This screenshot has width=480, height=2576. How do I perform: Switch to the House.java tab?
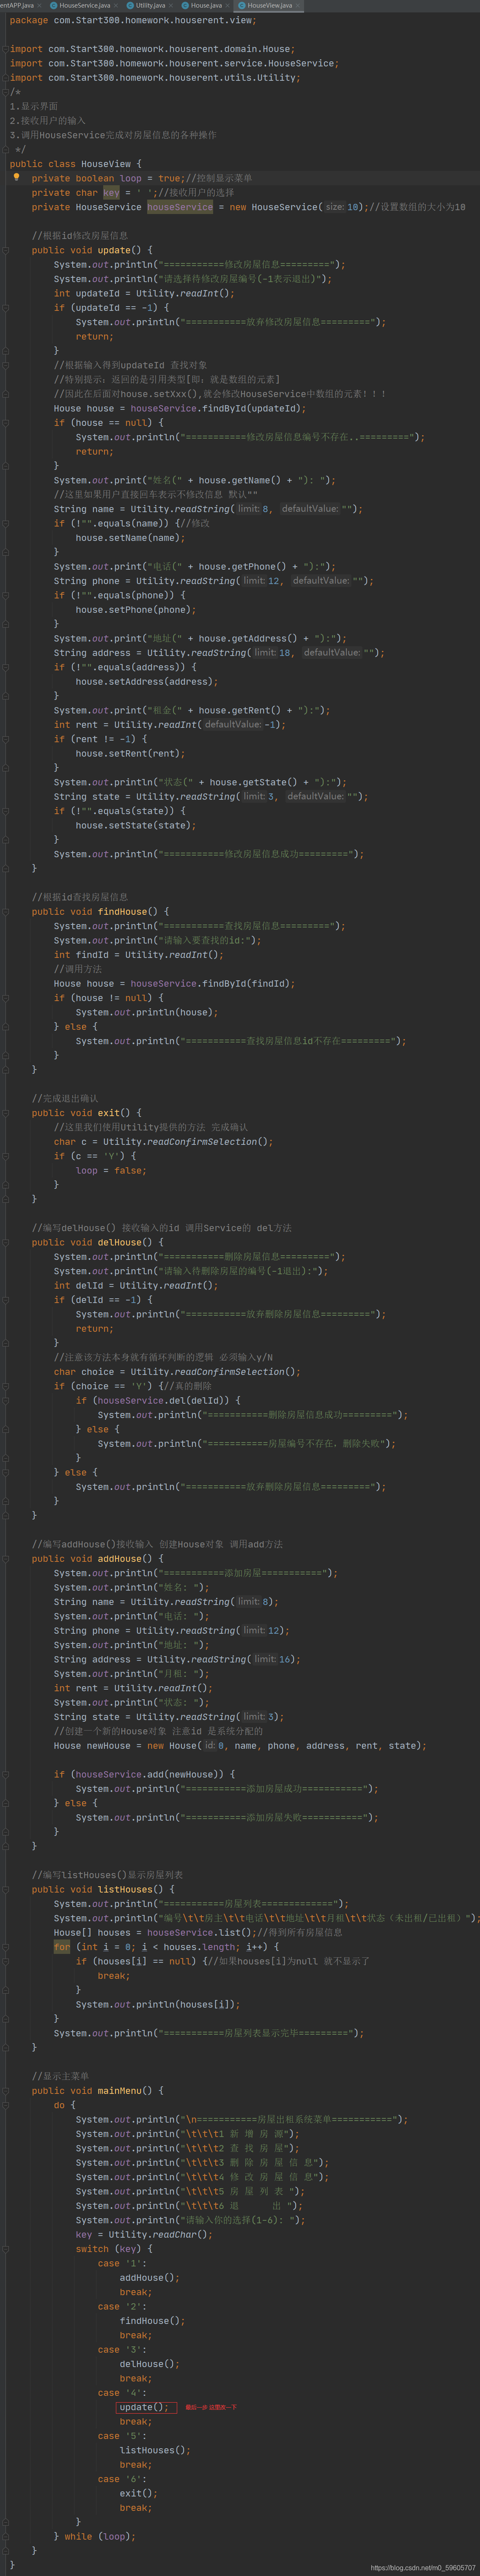click(206, 5)
